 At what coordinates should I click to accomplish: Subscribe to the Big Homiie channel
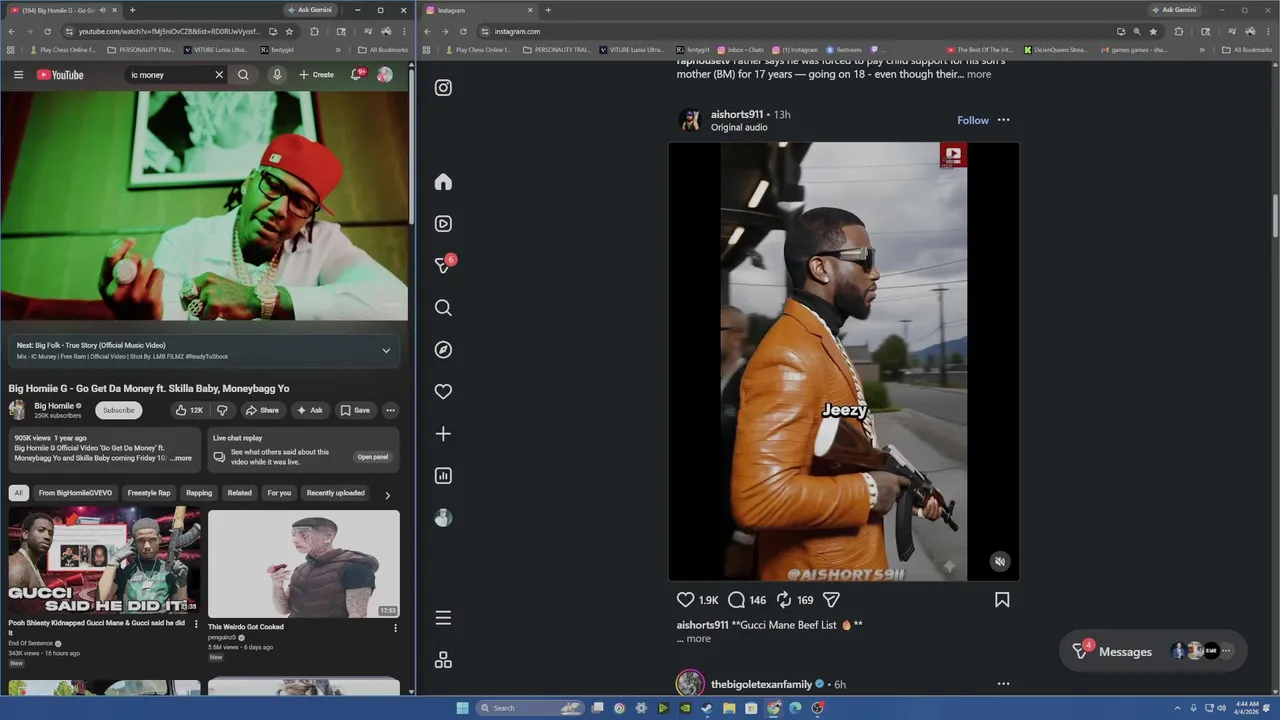click(x=118, y=410)
